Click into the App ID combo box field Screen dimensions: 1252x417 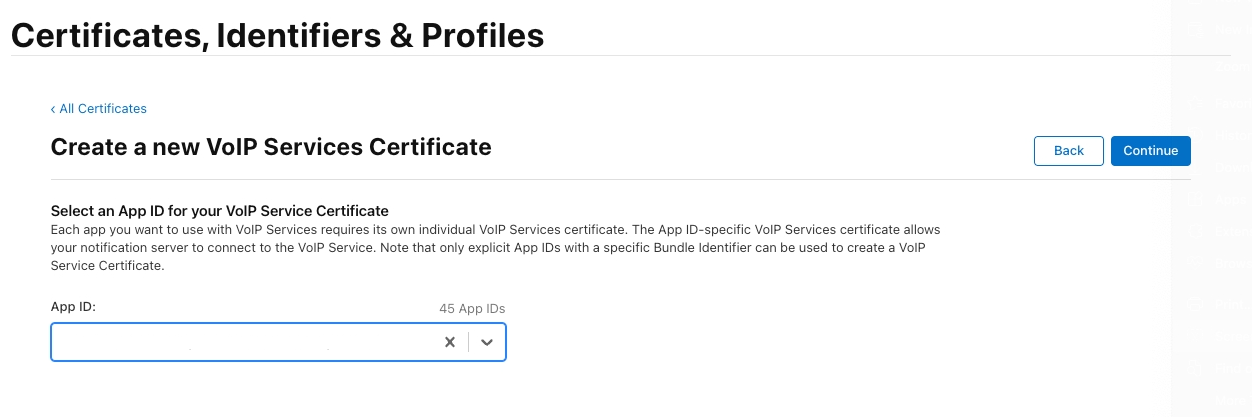coord(240,342)
